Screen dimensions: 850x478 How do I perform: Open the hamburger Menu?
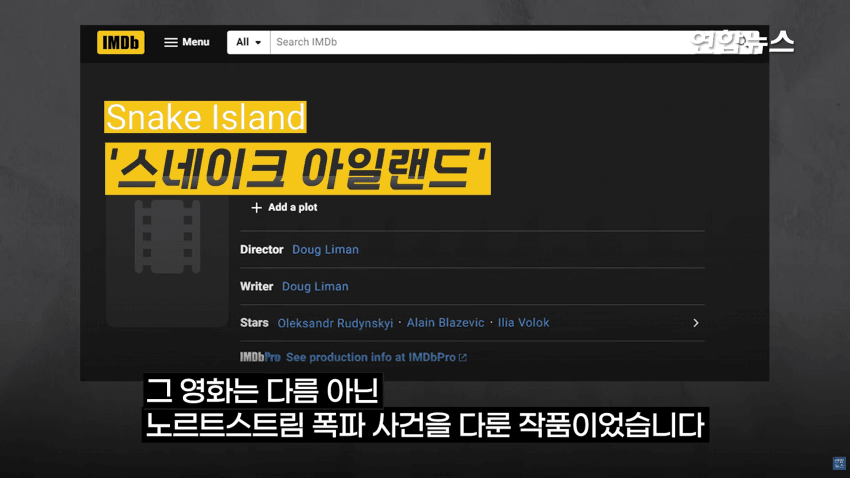(186, 42)
